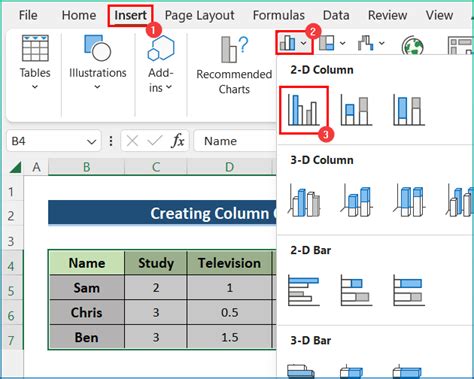Select 2-D Clustered Column chart
The height and width of the screenshot is (379, 474).
(304, 110)
